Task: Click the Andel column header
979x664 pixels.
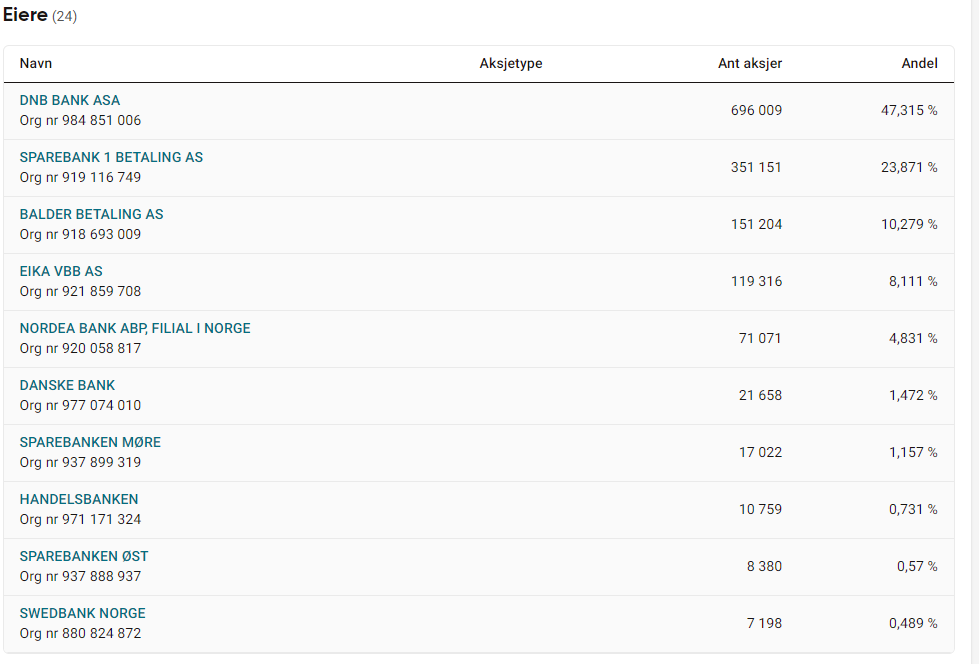Action: click(919, 63)
